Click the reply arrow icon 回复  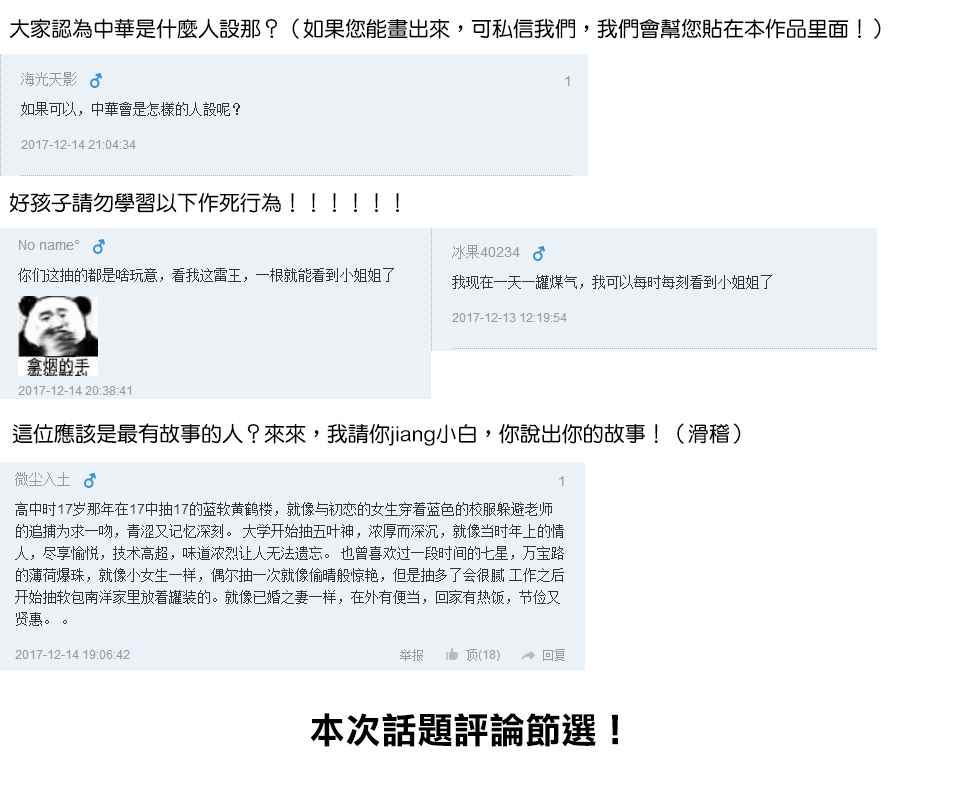(x=528, y=656)
